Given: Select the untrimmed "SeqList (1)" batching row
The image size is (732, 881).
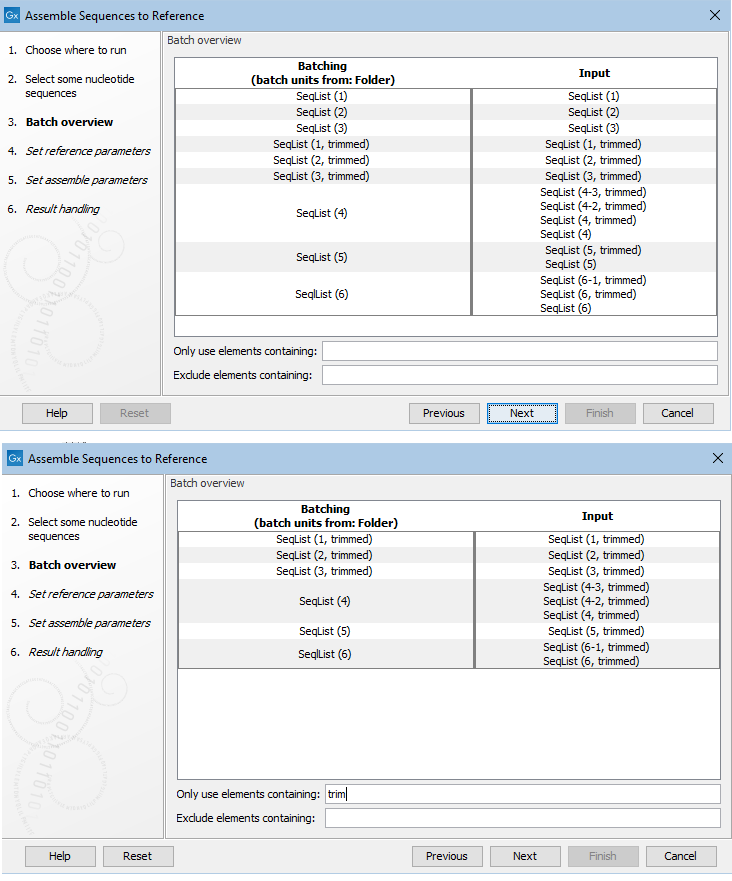Looking at the screenshot, I should coord(322,96).
